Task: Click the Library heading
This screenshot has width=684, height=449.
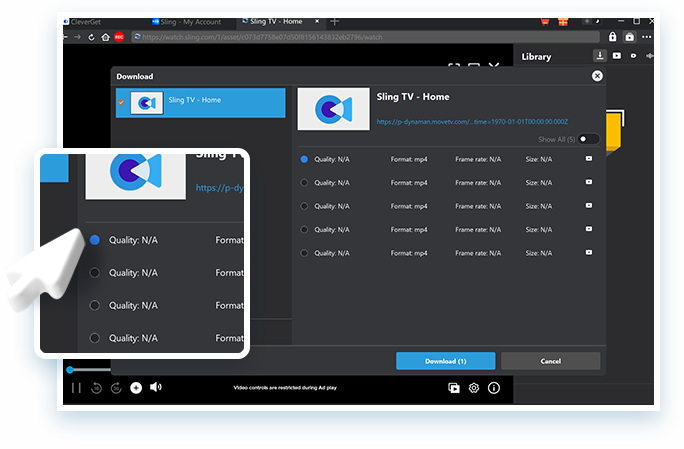Action: (x=536, y=57)
